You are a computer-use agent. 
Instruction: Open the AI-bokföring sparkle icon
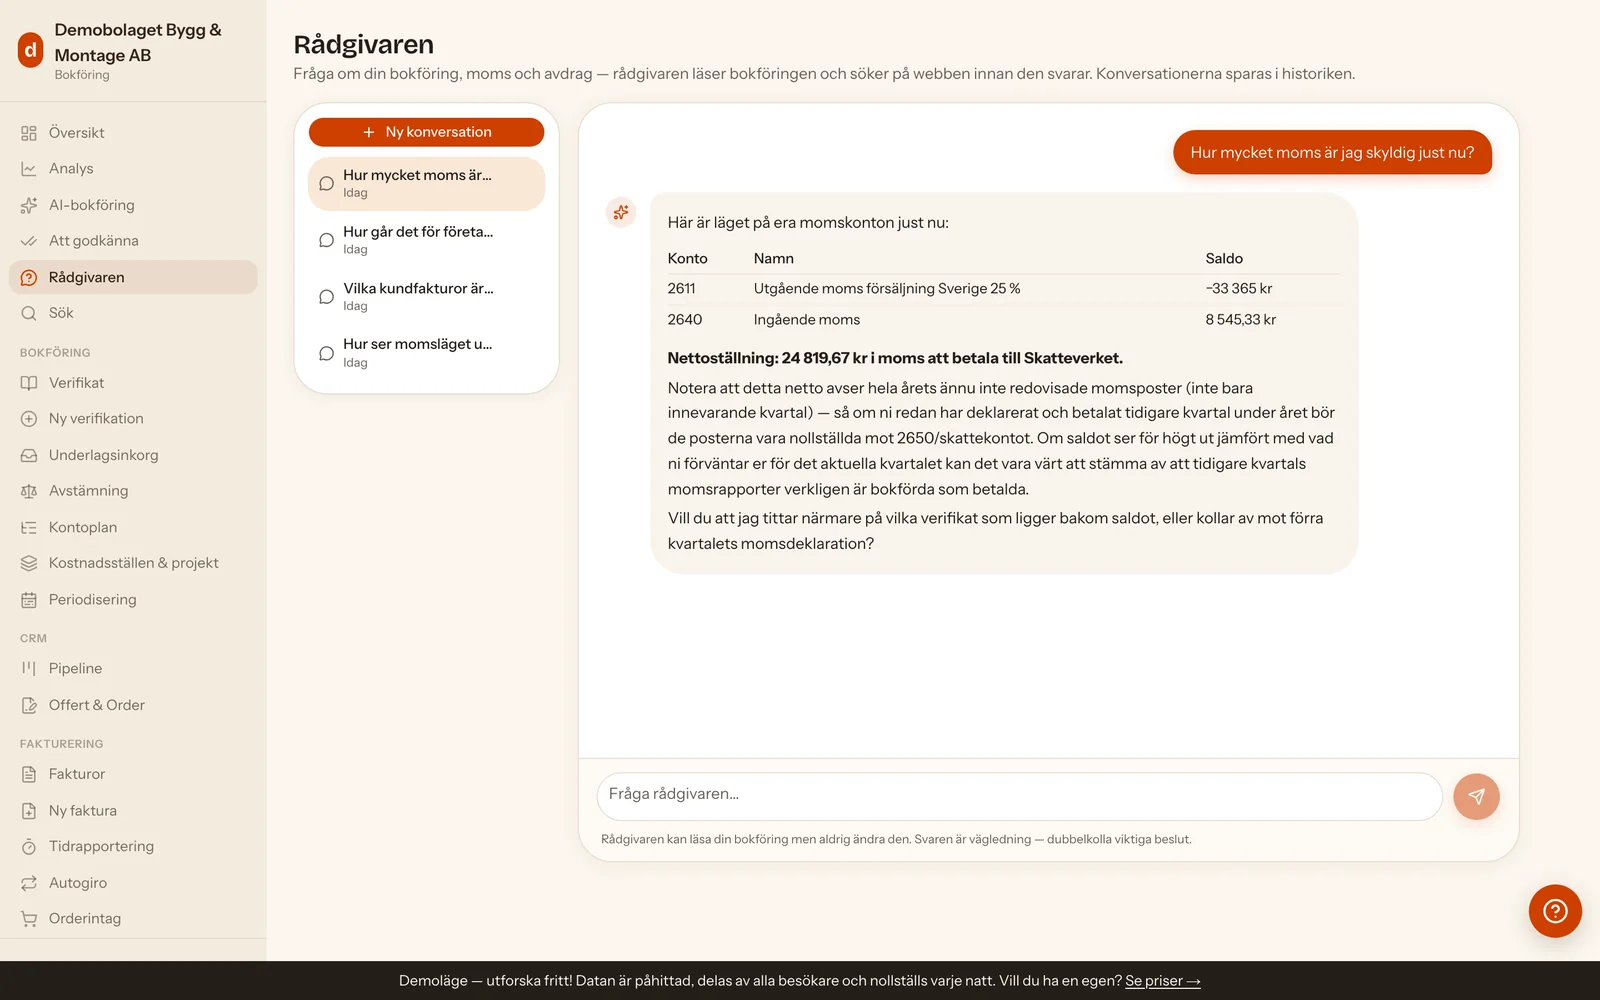tap(29, 205)
